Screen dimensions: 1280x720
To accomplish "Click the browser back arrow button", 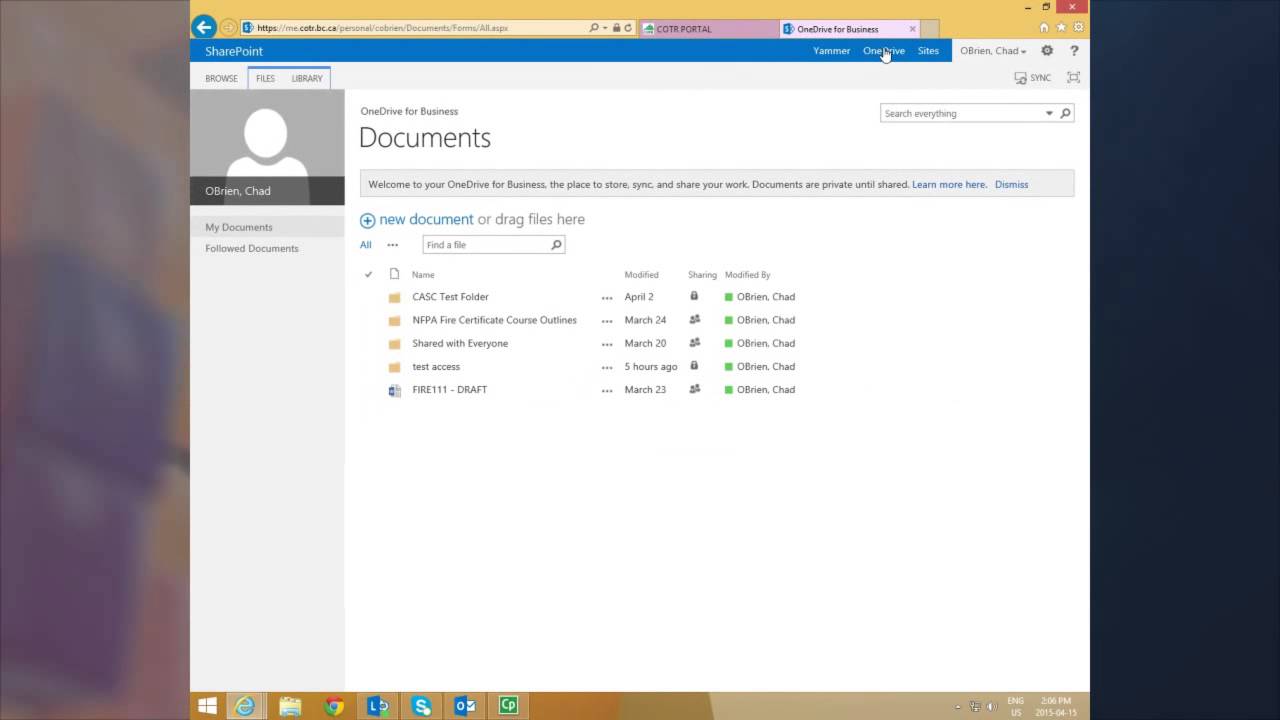I will 204,28.
